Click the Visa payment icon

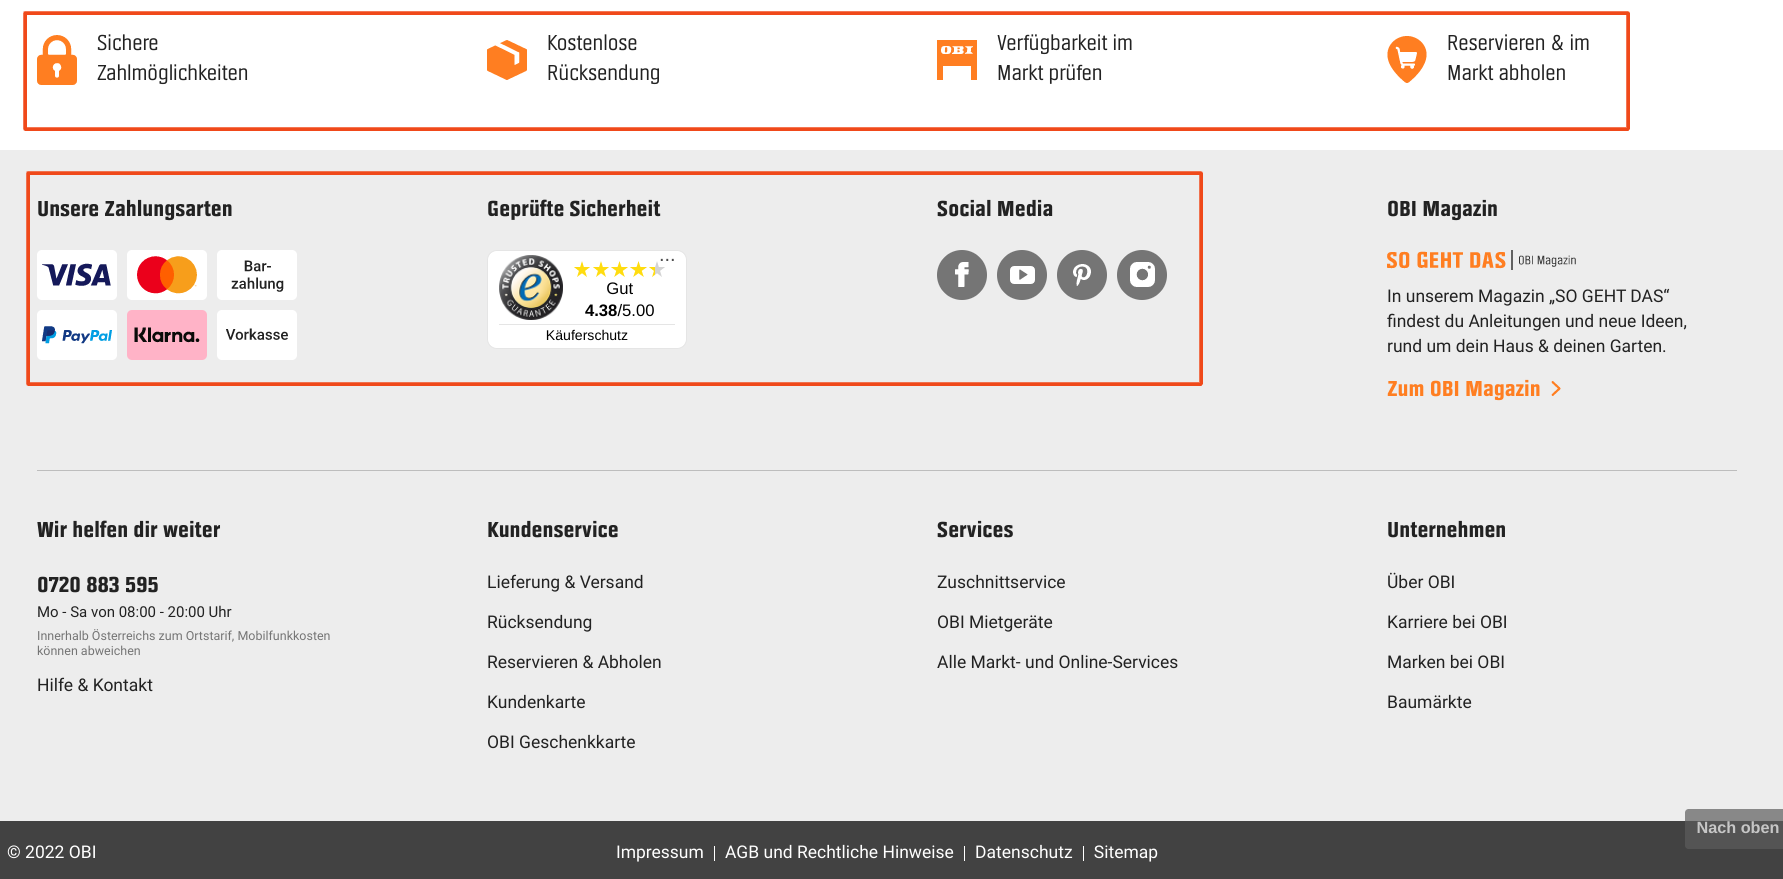click(76, 275)
